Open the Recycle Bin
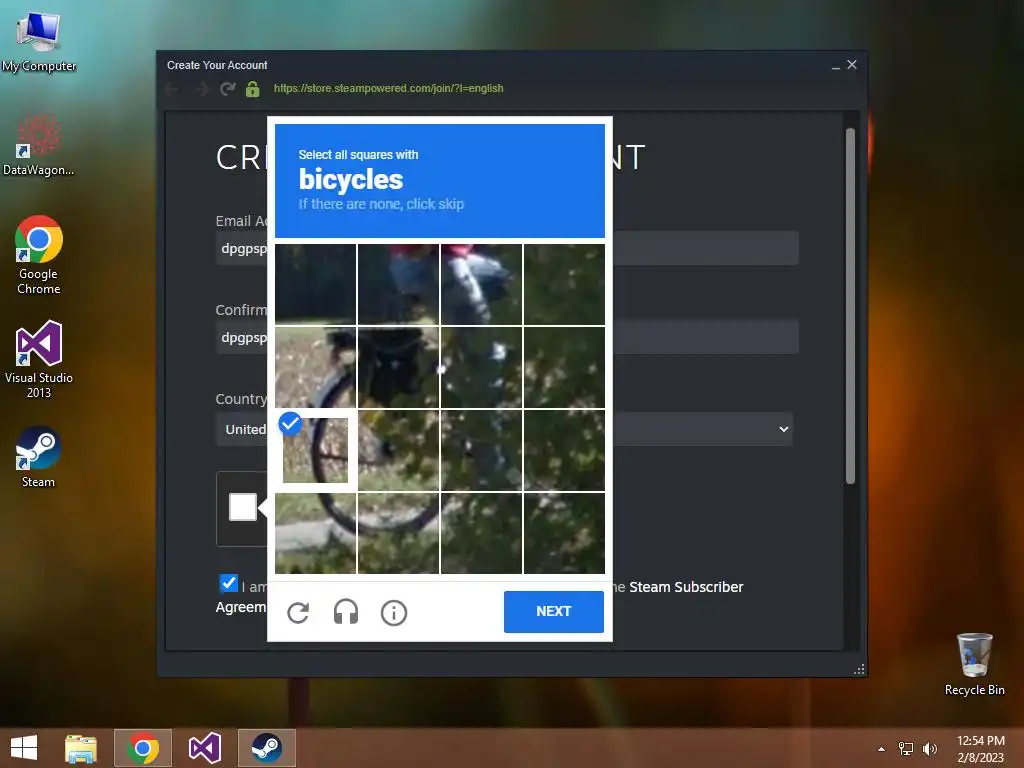The height and width of the screenshot is (768, 1024). [974, 665]
